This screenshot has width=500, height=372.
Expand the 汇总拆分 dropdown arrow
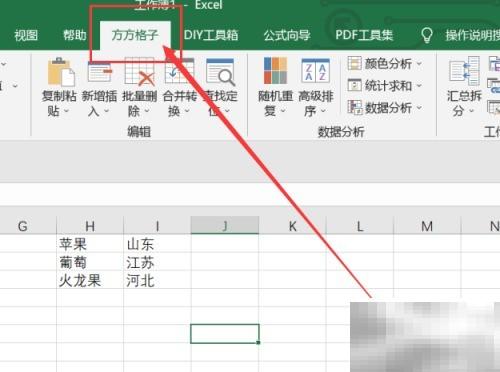[x=471, y=111]
